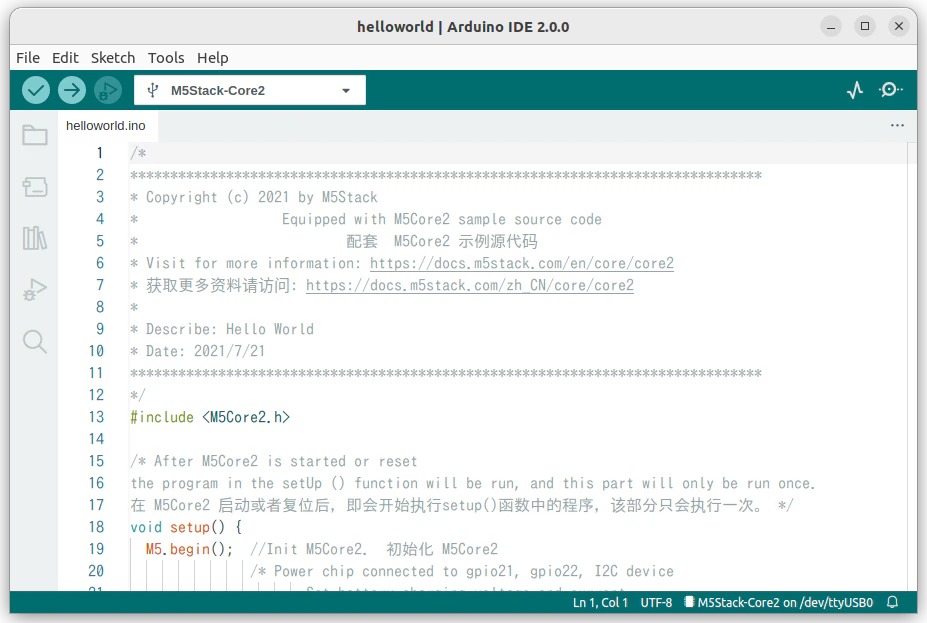
Task: Click line number 1 in the gutter
Action: click(x=100, y=153)
